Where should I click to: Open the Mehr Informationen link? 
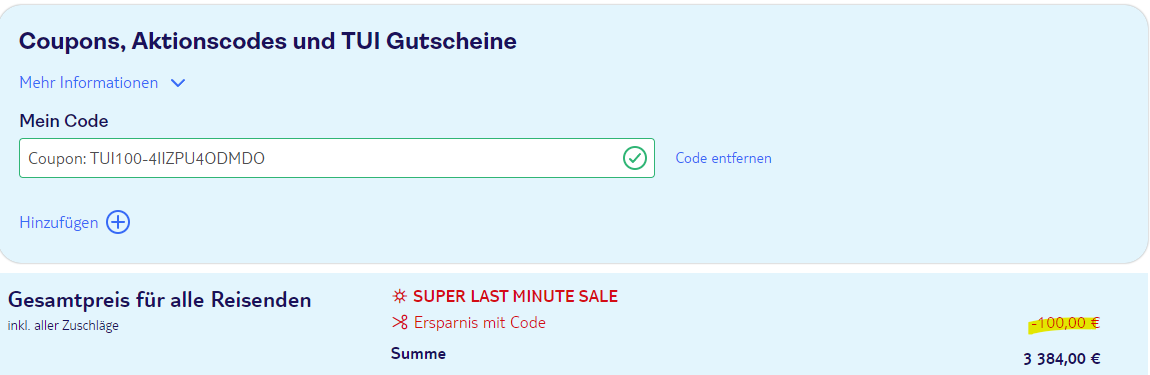pyautogui.click(x=89, y=83)
